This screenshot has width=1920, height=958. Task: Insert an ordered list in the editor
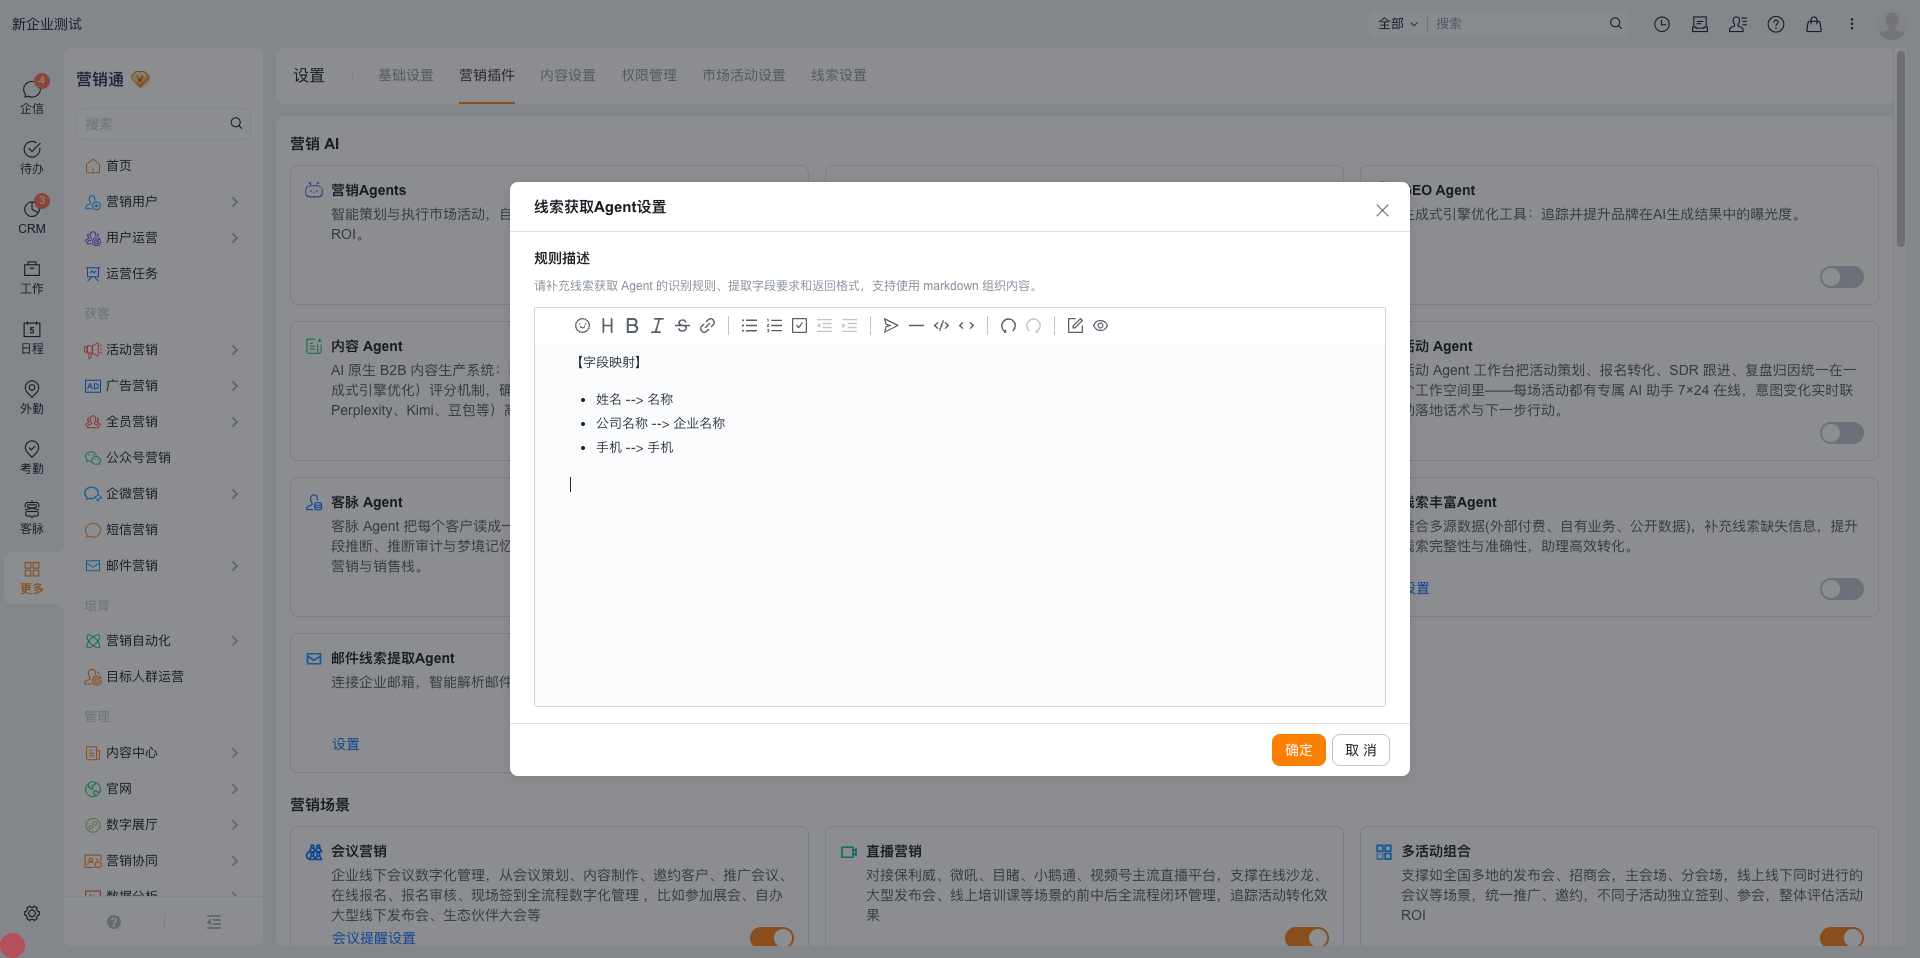pos(774,326)
